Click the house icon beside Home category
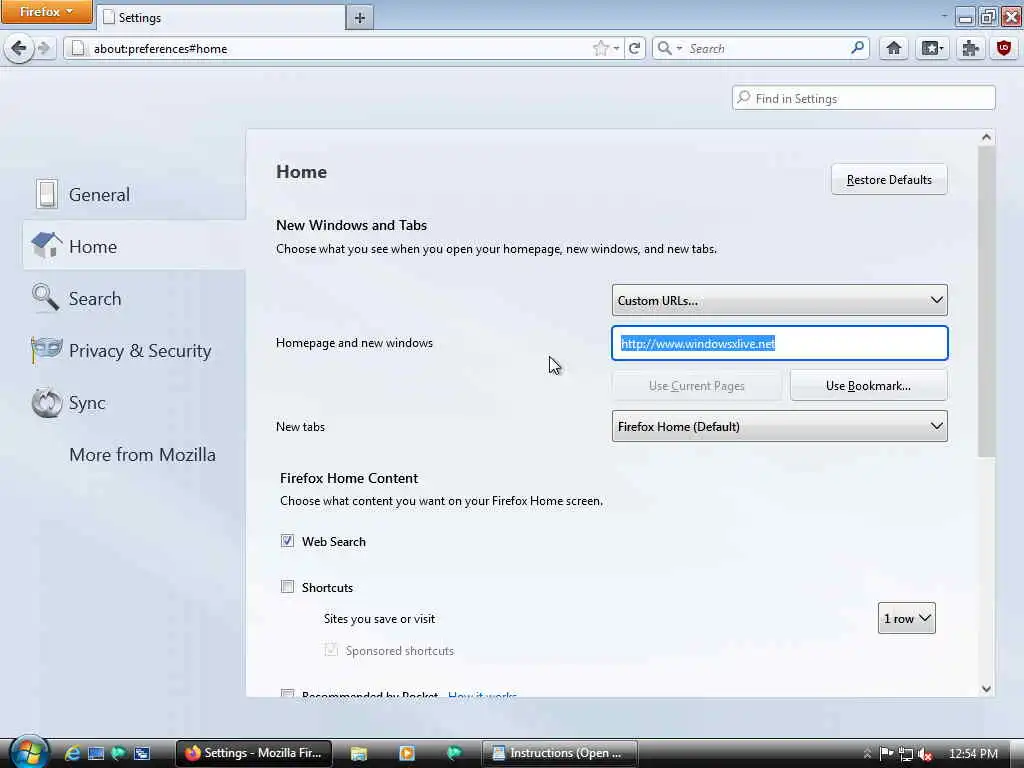1024x768 pixels. pos(46,246)
